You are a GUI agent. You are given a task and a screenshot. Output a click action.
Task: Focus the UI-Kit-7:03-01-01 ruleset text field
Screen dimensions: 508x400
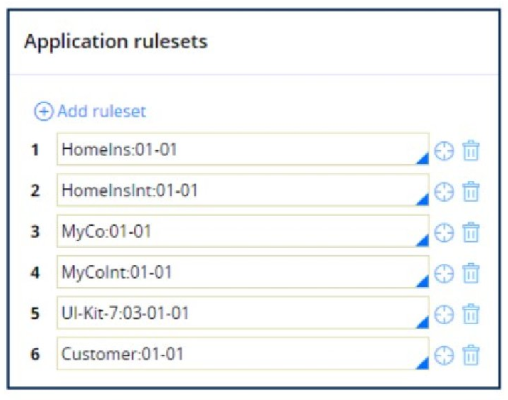coord(243,313)
